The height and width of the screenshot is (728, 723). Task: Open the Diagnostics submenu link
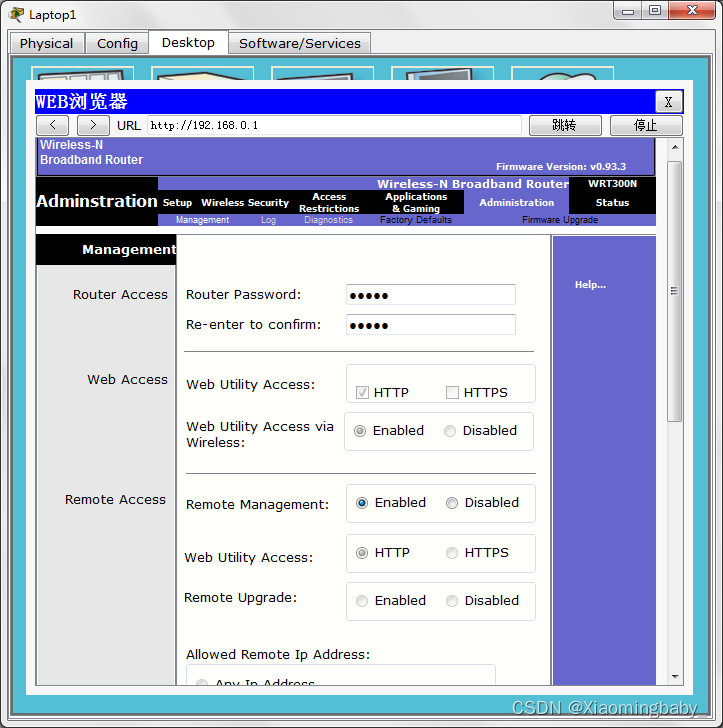click(x=328, y=220)
